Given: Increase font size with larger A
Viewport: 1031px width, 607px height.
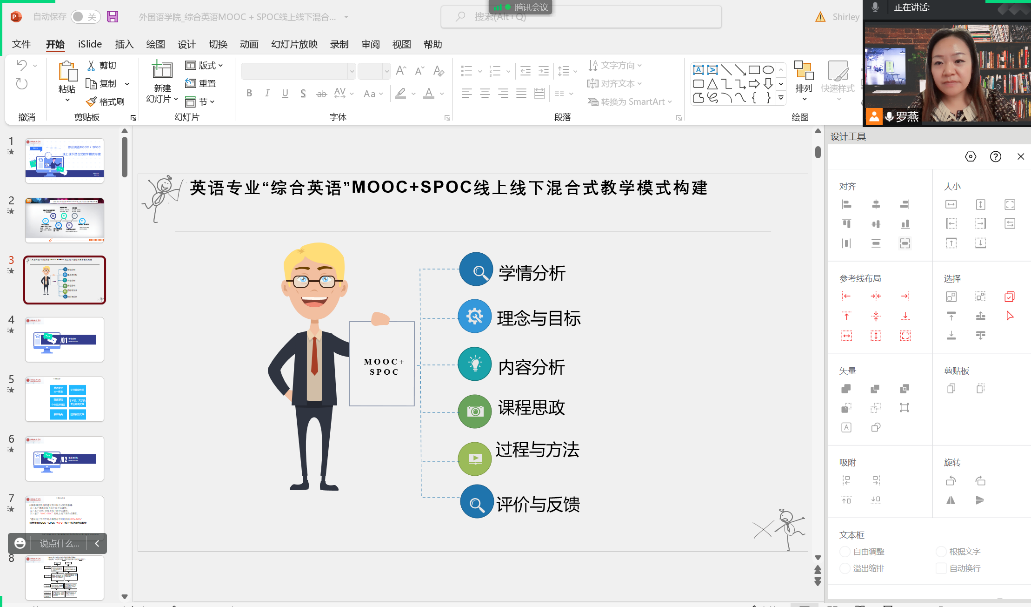Looking at the screenshot, I should pos(401,70).
